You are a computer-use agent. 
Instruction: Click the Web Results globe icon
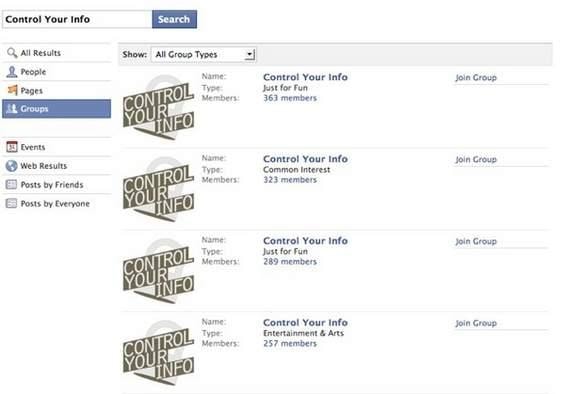12,166
